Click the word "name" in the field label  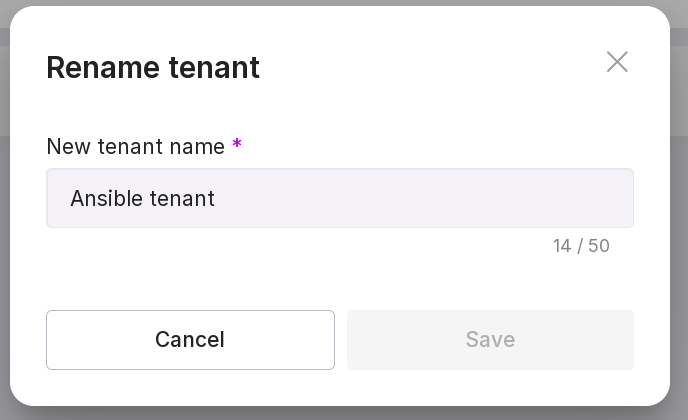click(x=198, y=146)
